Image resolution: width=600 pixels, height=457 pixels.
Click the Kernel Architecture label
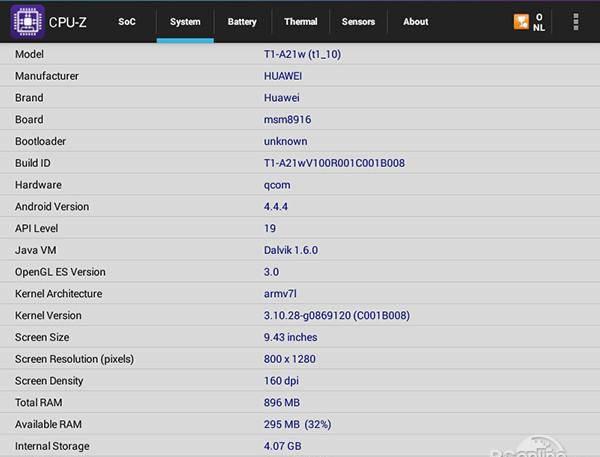tap(59, 294)
